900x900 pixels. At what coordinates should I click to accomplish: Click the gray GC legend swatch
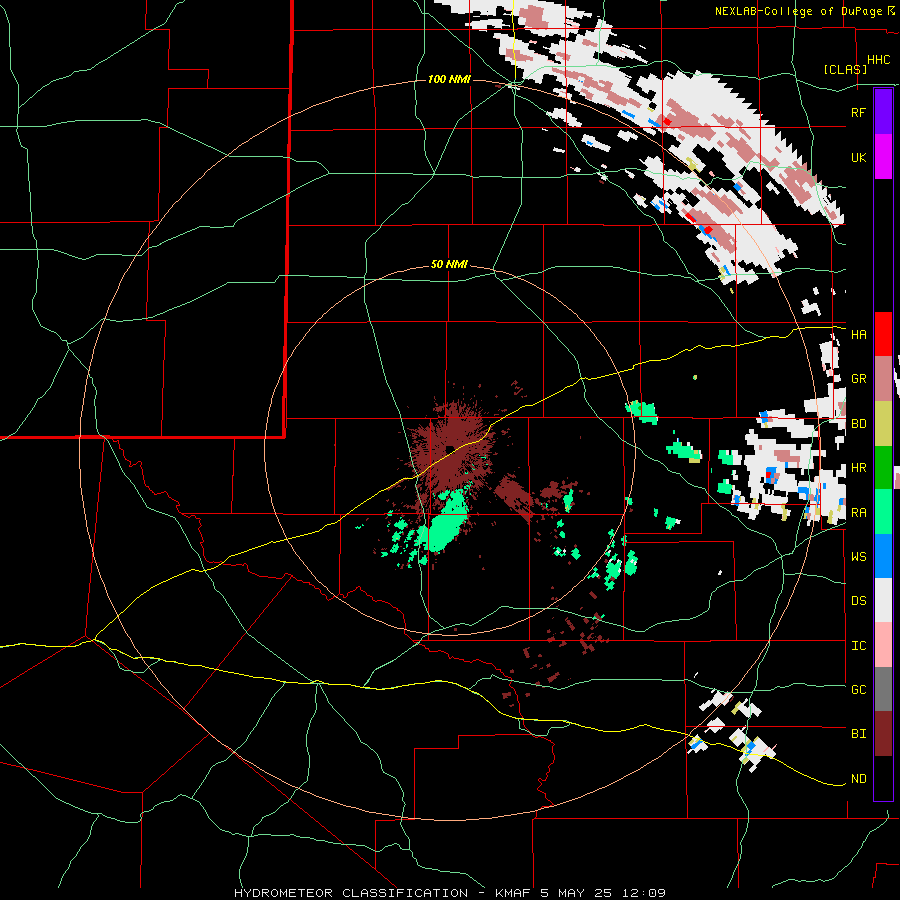click(x=883, y=689)
